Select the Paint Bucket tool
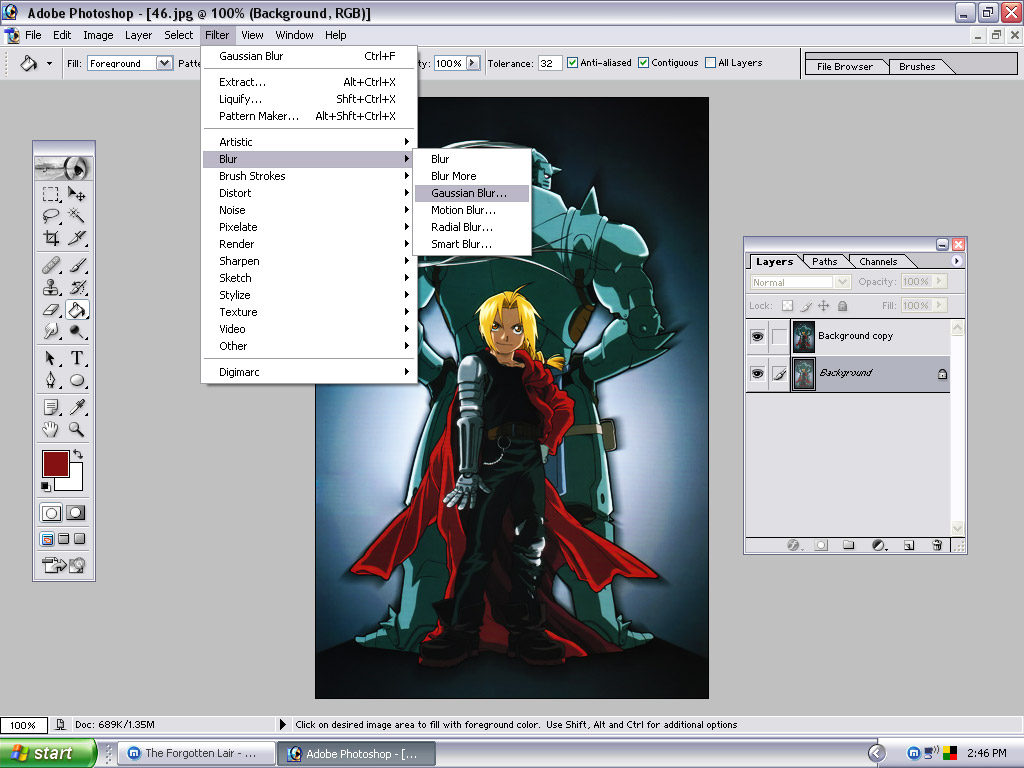 pos(76,310)
